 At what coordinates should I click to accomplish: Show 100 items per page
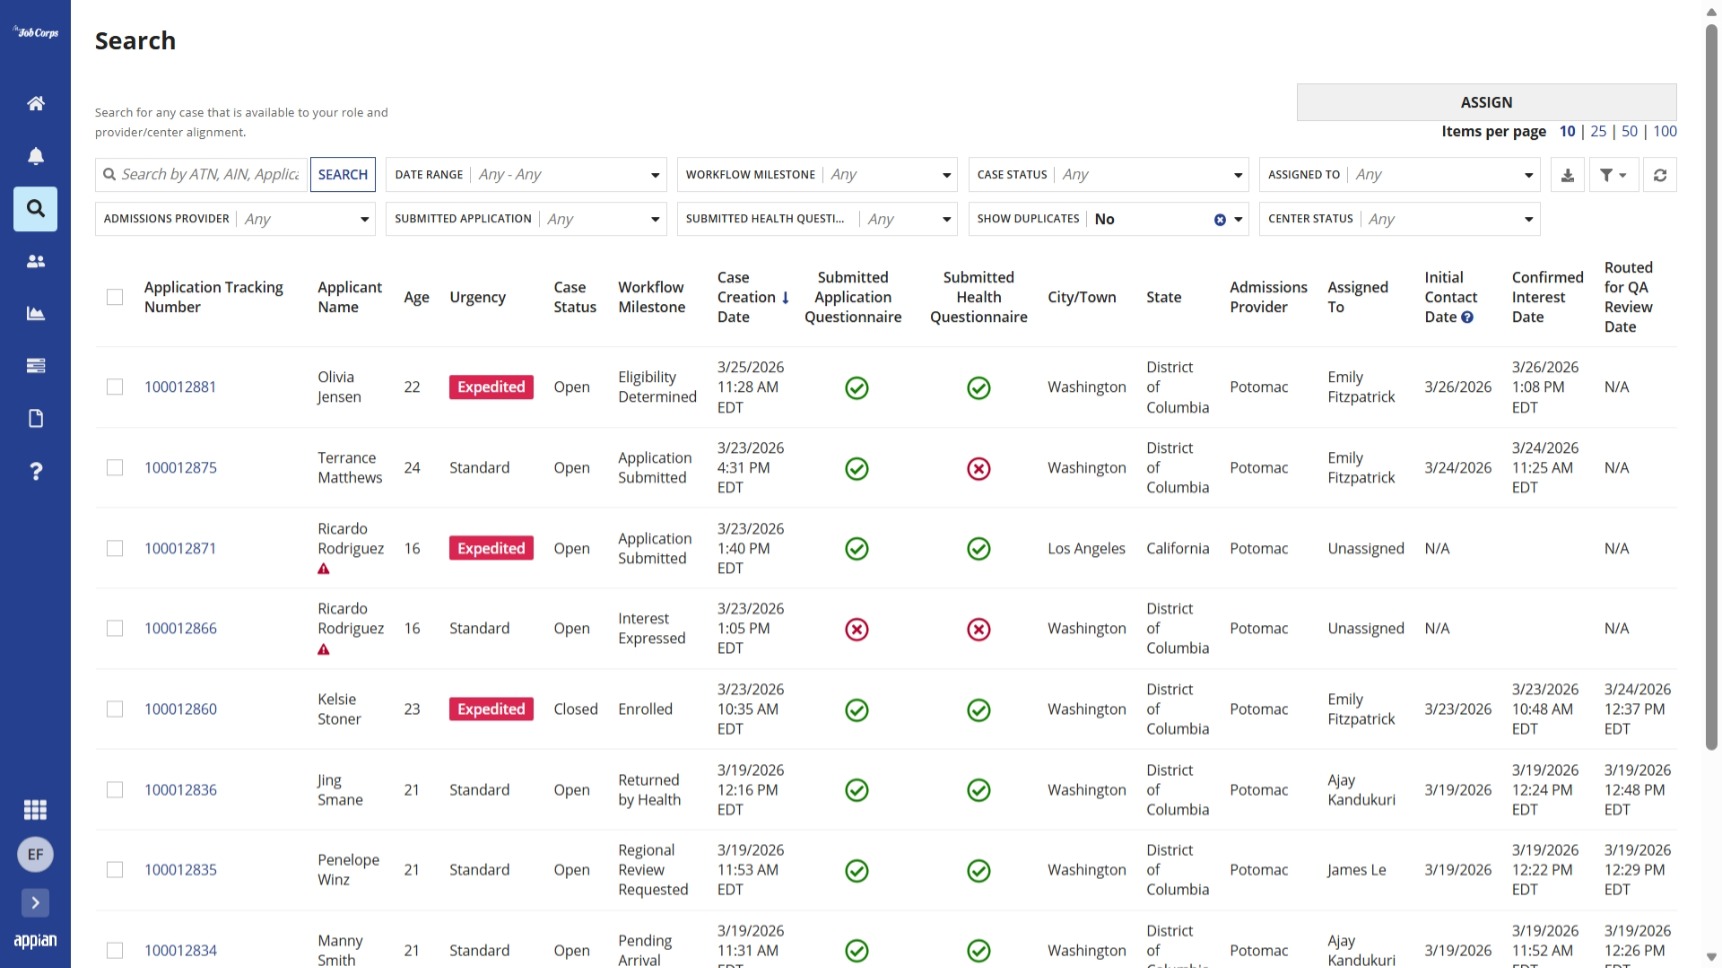[x=1665, y=131]
